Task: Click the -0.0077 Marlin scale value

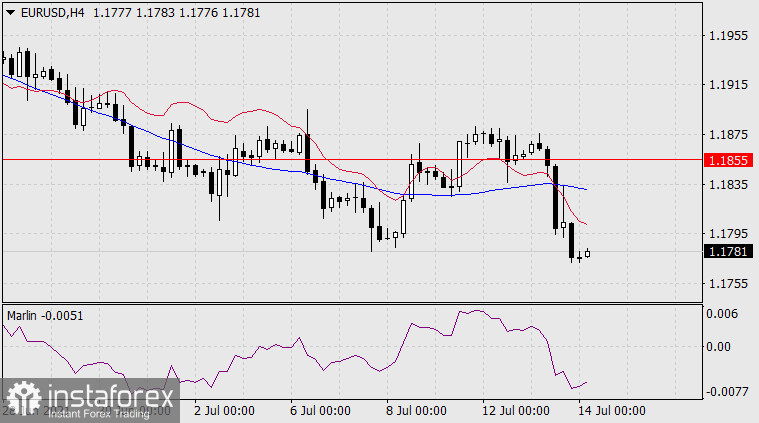Action: pyautogui.click(x=728, y=392)
